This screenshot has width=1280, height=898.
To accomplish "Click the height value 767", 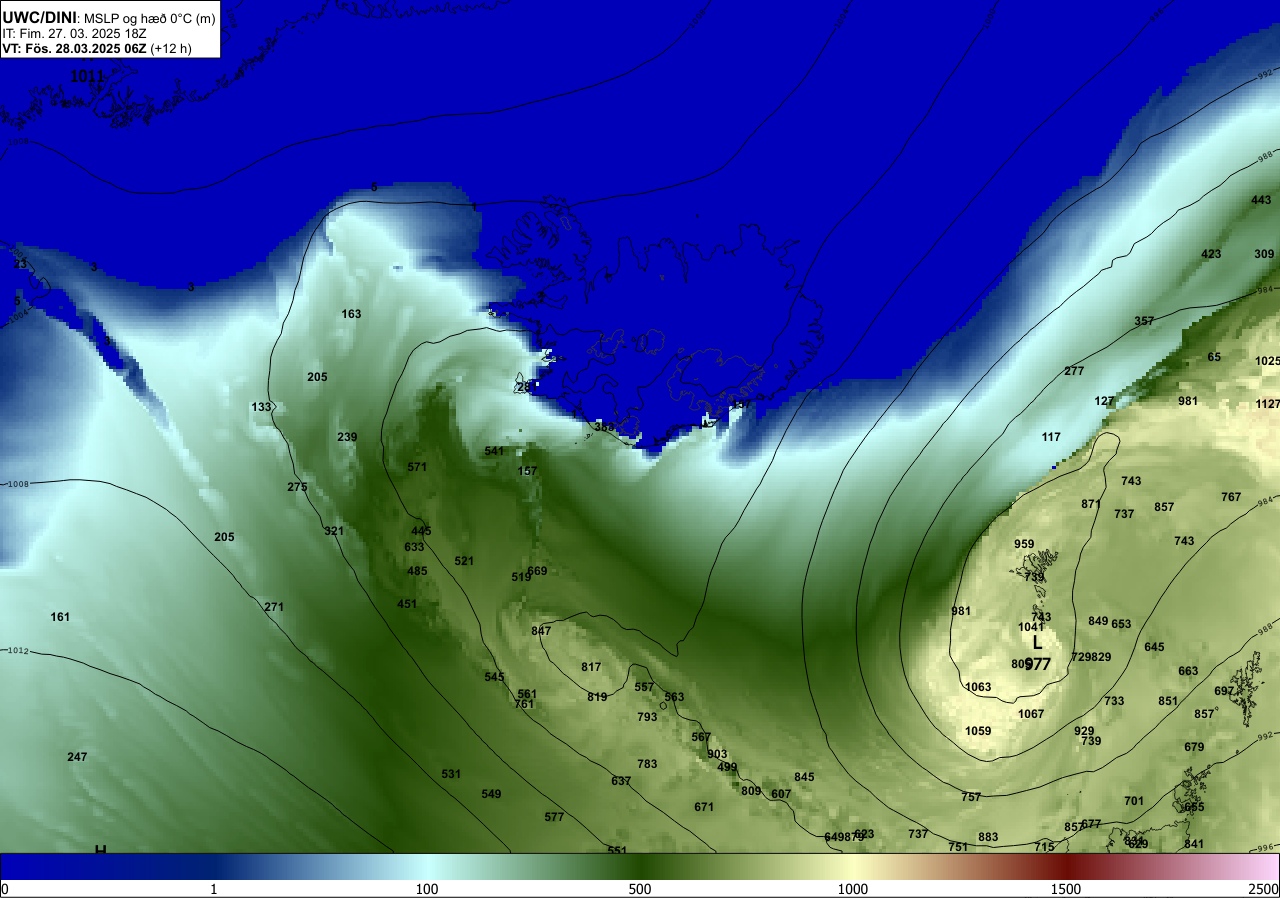I will pyautogui.click(x=1231, y=497).
